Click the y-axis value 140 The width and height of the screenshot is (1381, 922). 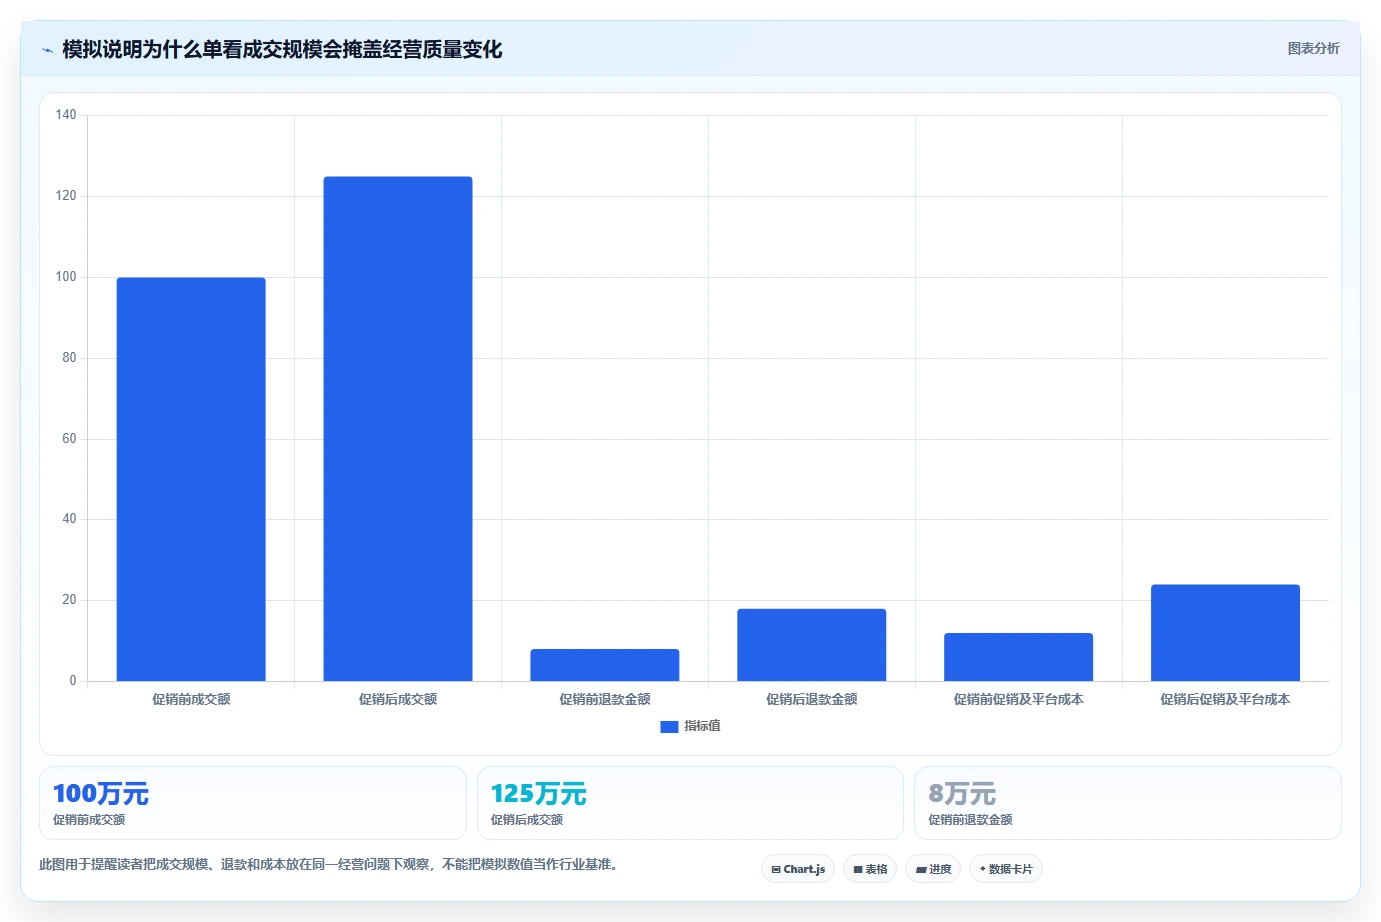pyautogui.click(x=66, y=115)
